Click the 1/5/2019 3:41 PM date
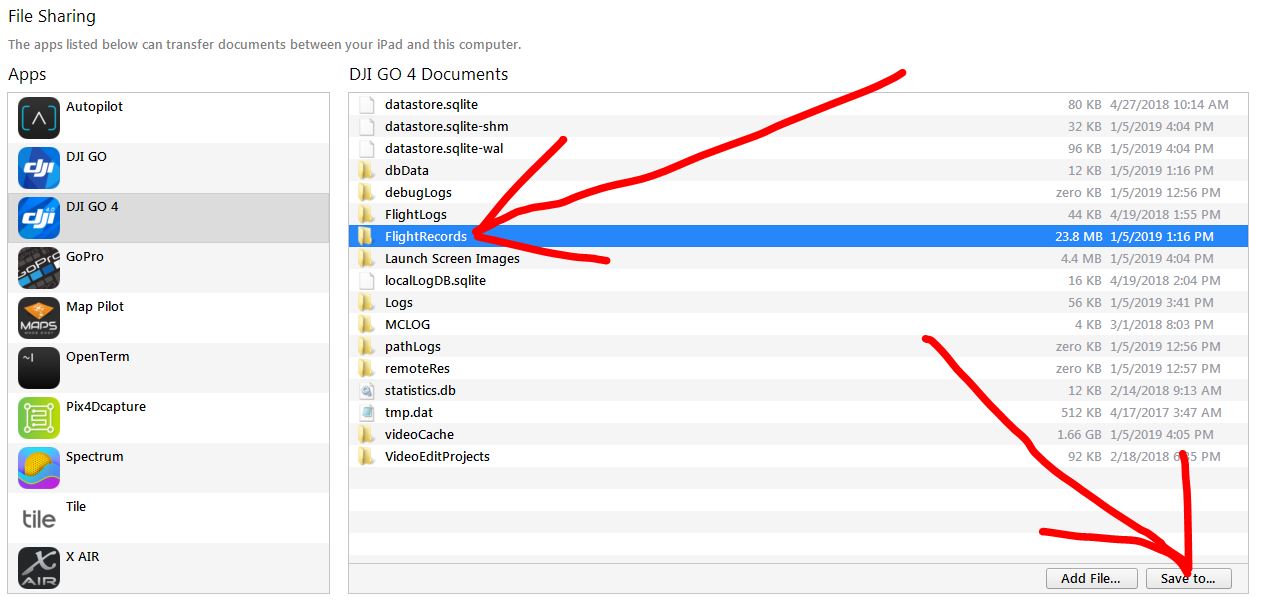Viewport: 1265px width, 602px height. (1161, 302)
